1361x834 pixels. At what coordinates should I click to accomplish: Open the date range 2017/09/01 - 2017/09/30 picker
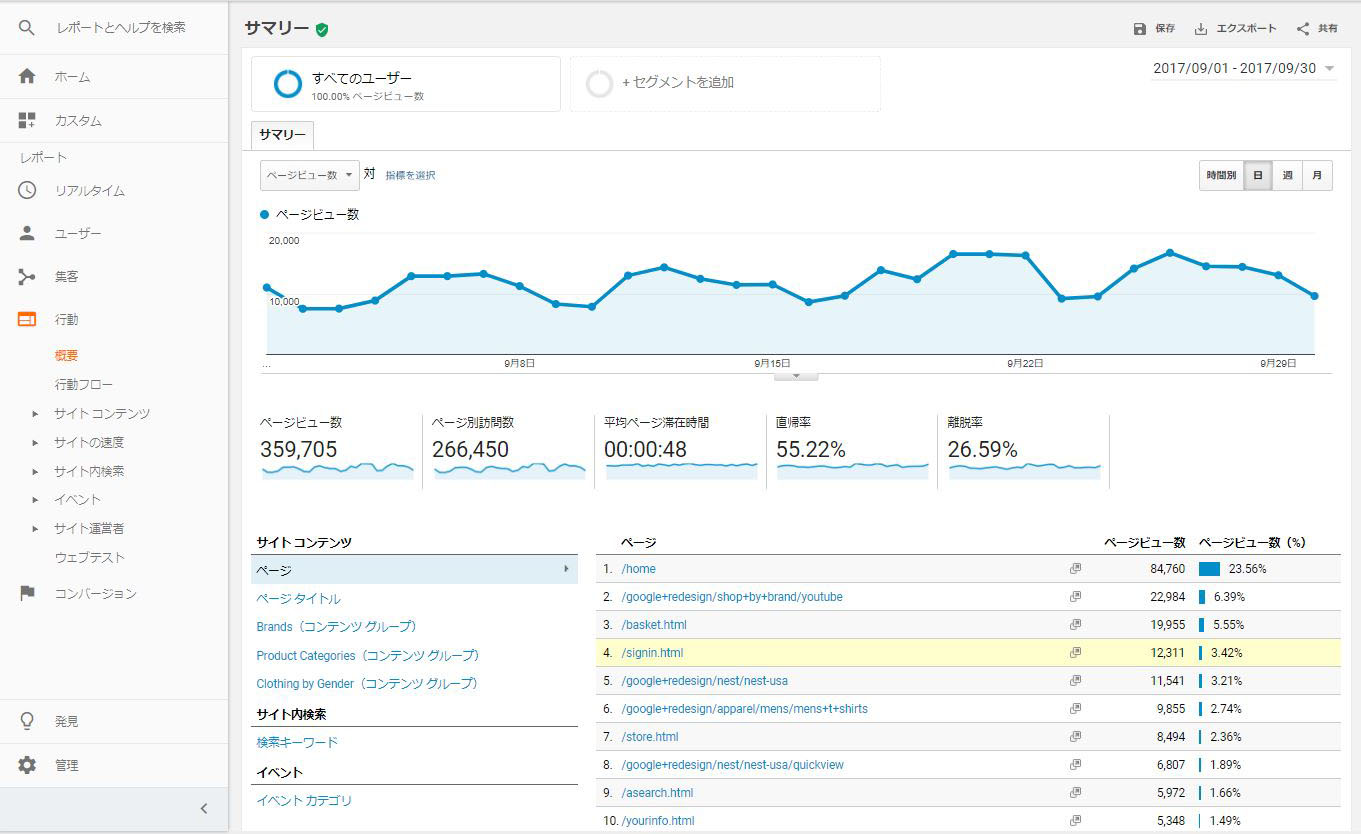tap(1244, 69)
